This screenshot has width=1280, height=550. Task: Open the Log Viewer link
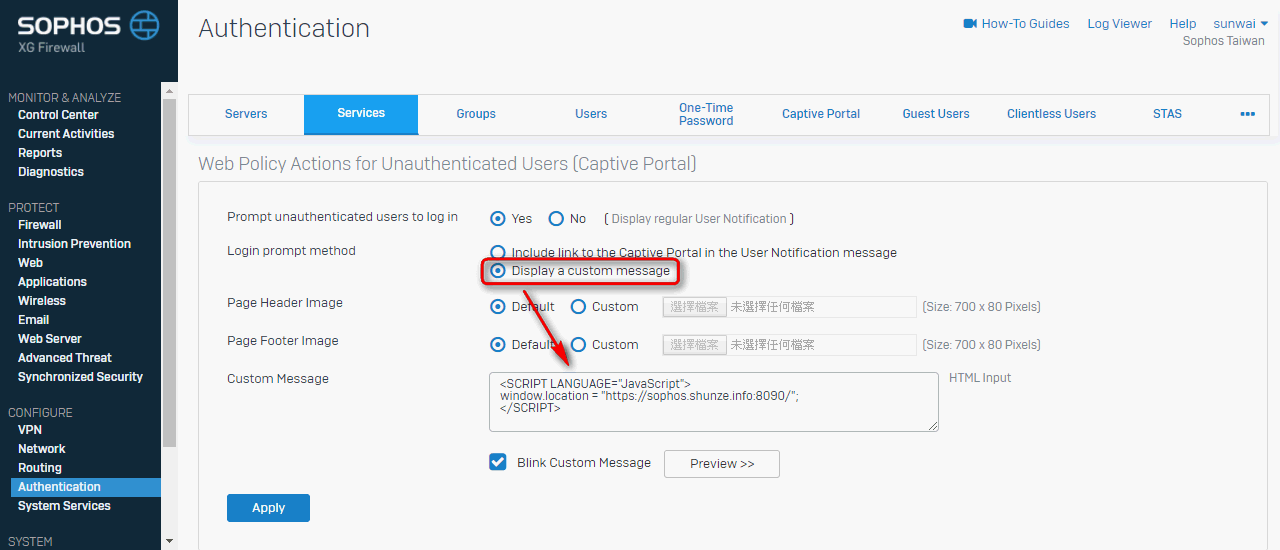tap(1119, 23)
